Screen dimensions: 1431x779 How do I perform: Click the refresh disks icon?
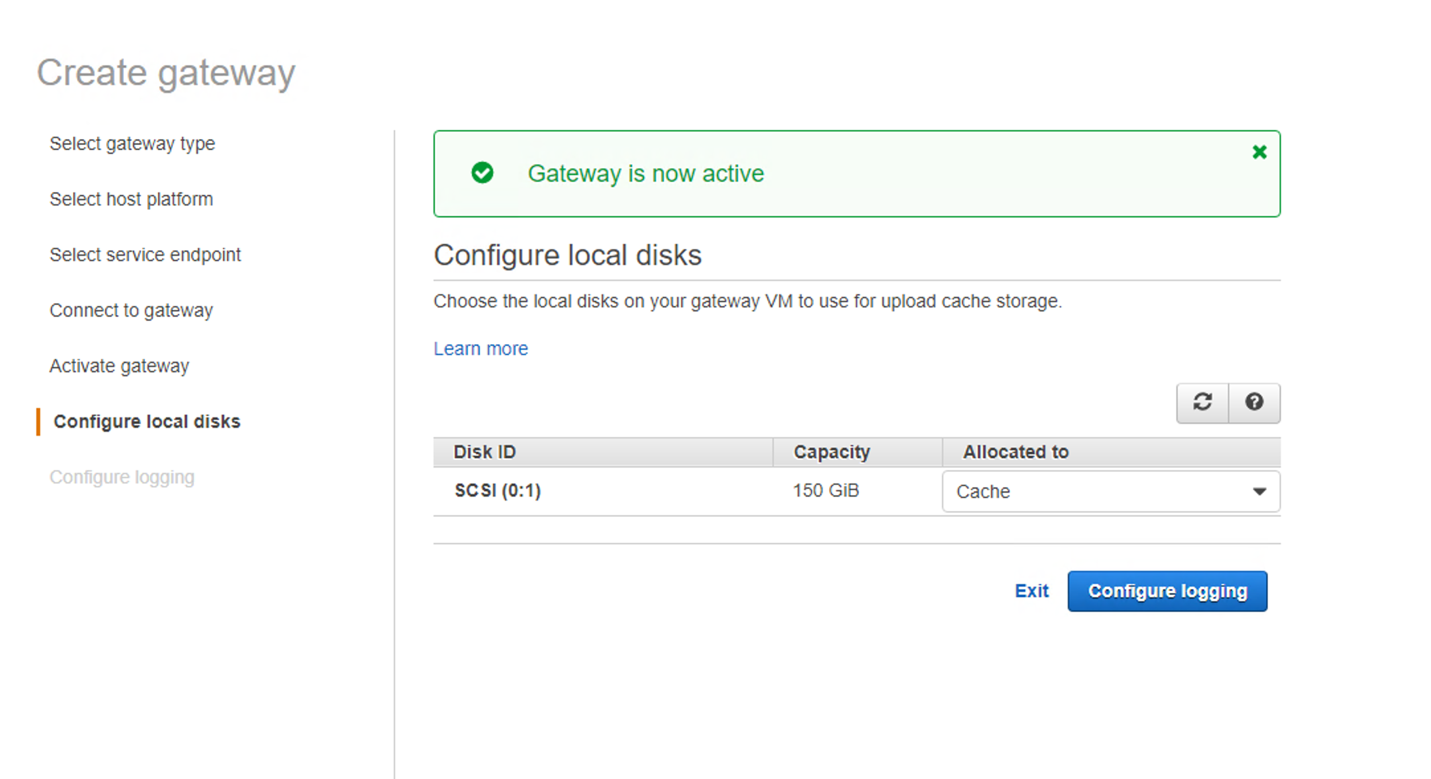(x=1202, y=402)
